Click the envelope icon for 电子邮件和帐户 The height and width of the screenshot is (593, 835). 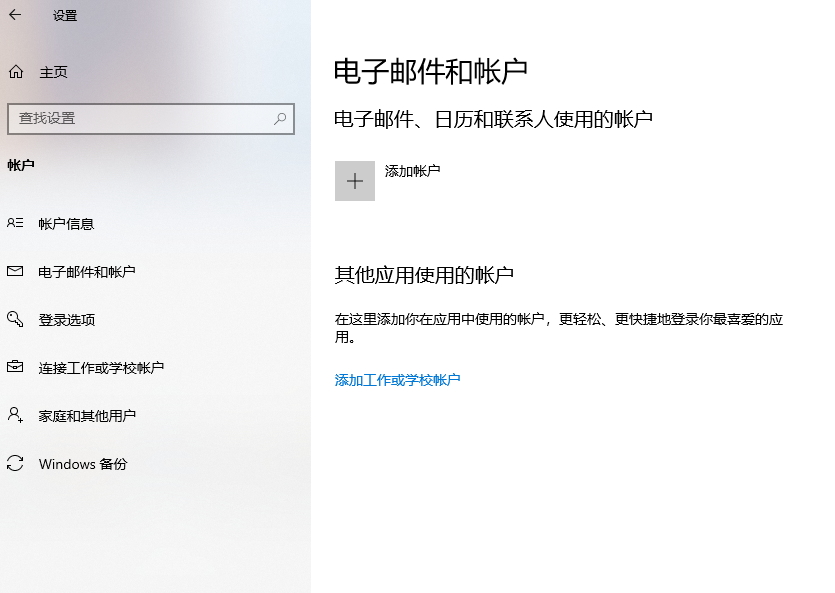[x=15, y=271]
